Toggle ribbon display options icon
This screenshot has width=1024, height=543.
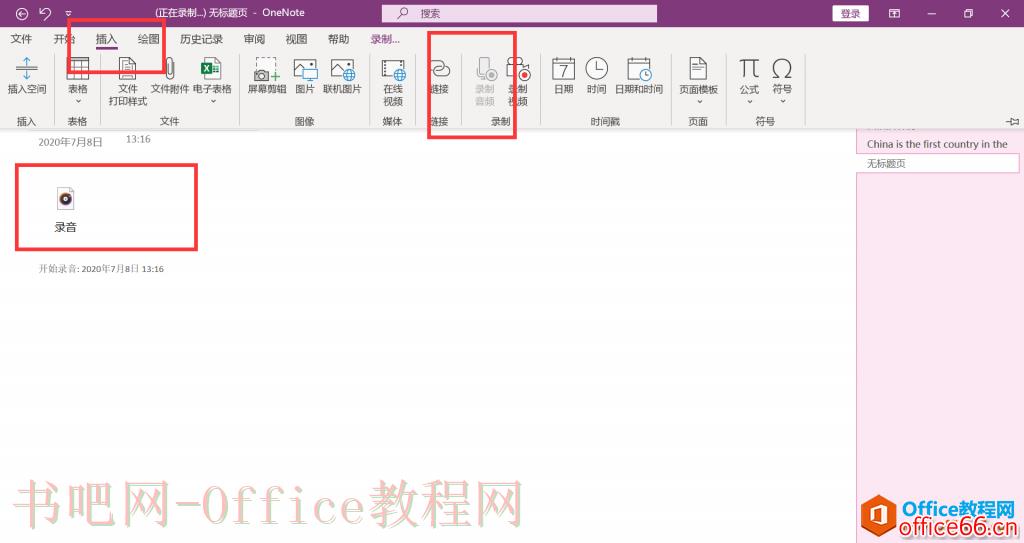(894, 13)
